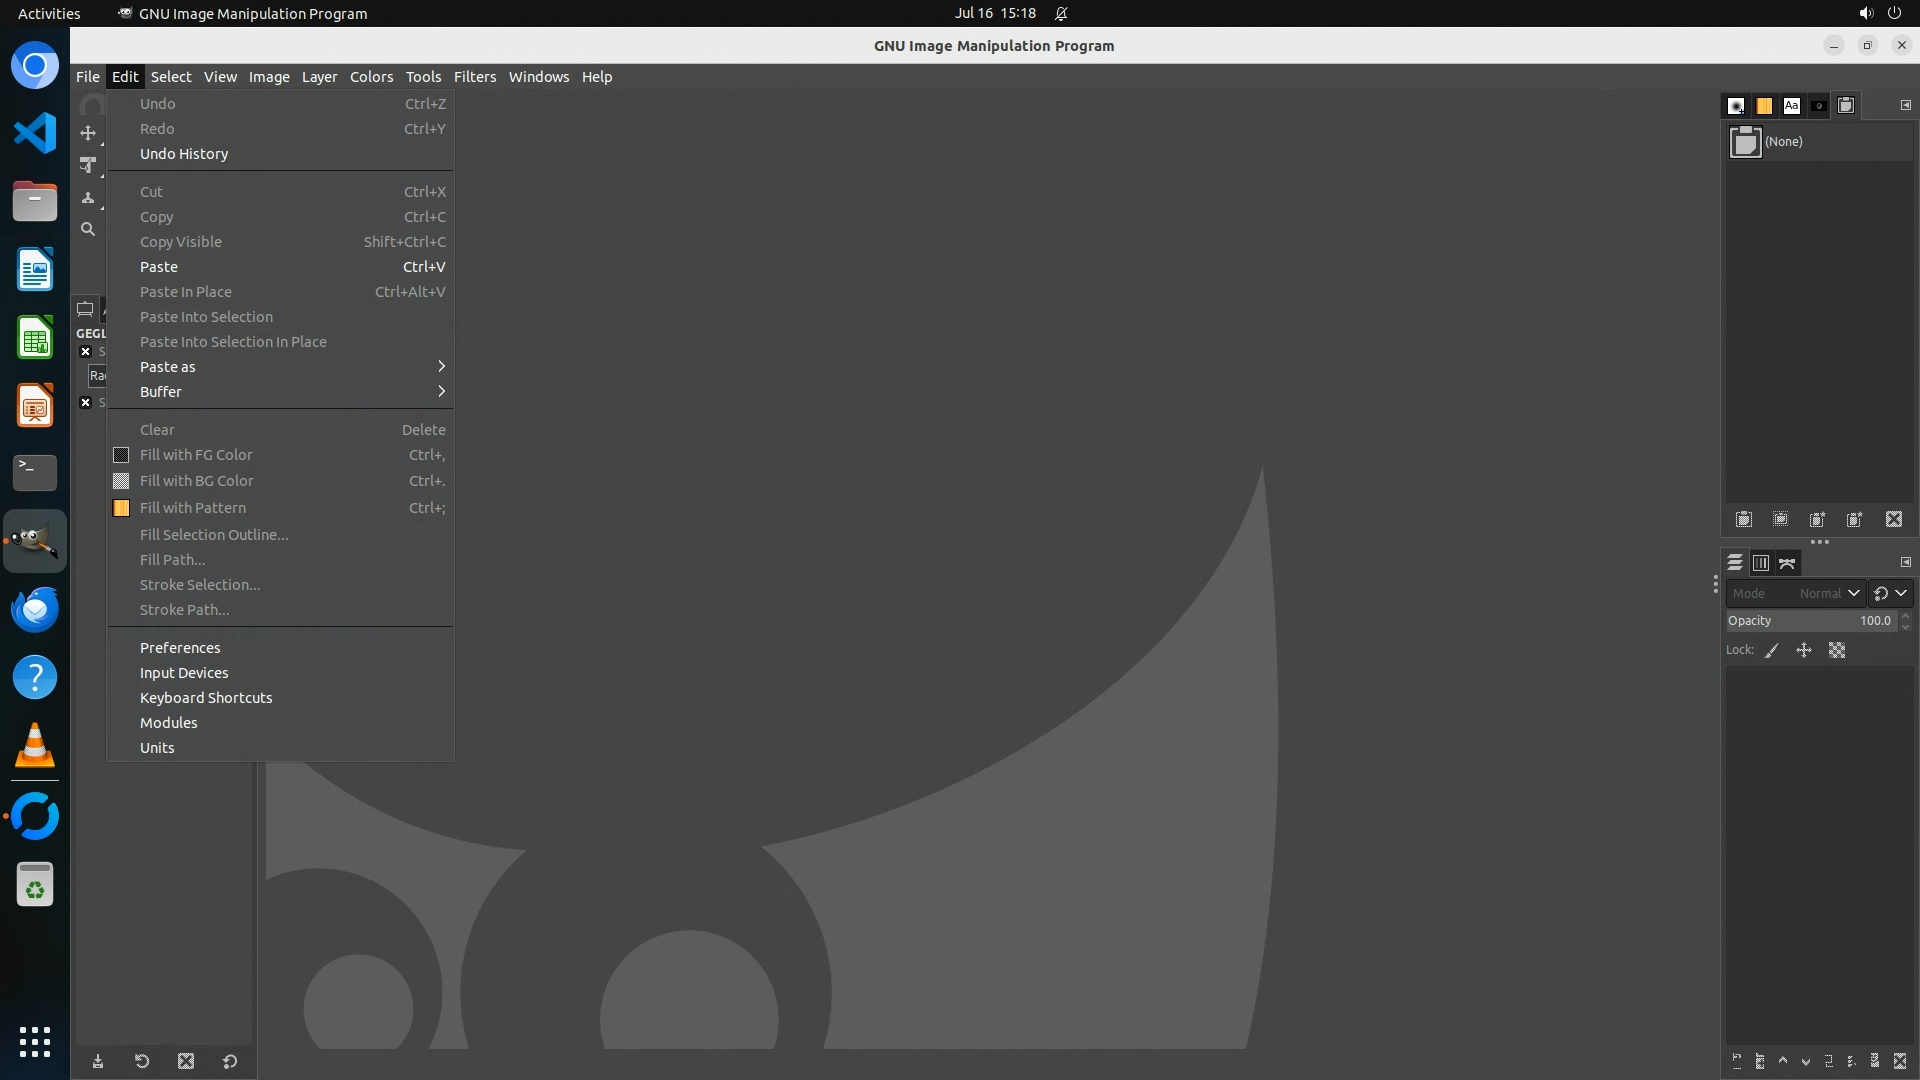Open the Brushes dockable tab
1920x1080 pixels.
(1737, 106)
